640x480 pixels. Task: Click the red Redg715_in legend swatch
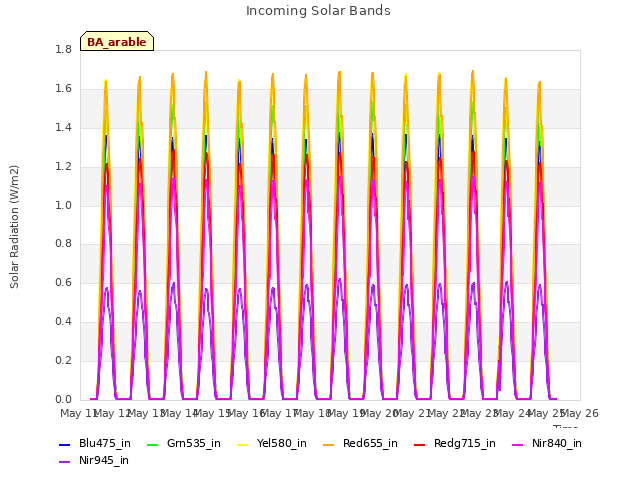pos(420,444)
